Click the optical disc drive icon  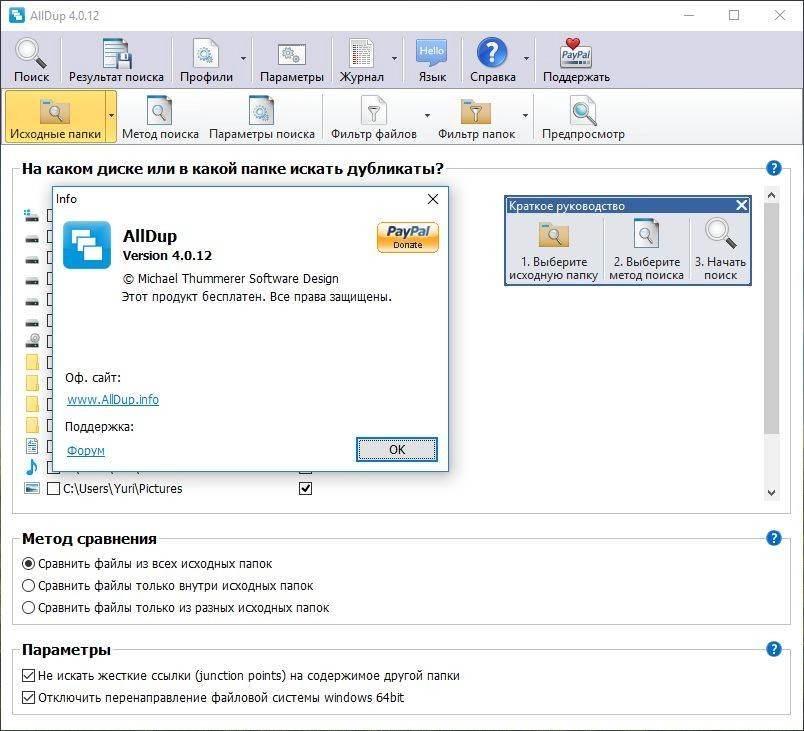click(x=32, y=340)
